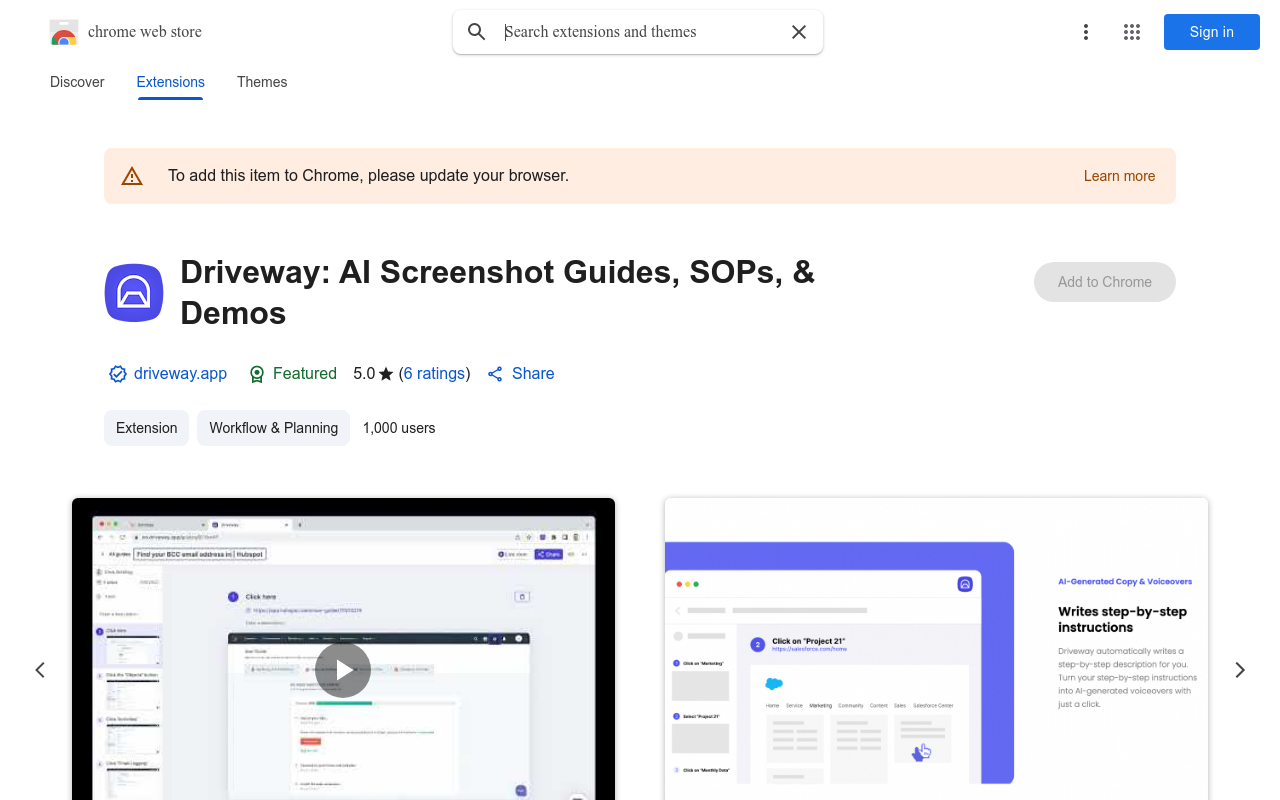Open the Google apps grid
Image resolution: width=1280 pixels, height=800 pixels.
pos(1132,32)
